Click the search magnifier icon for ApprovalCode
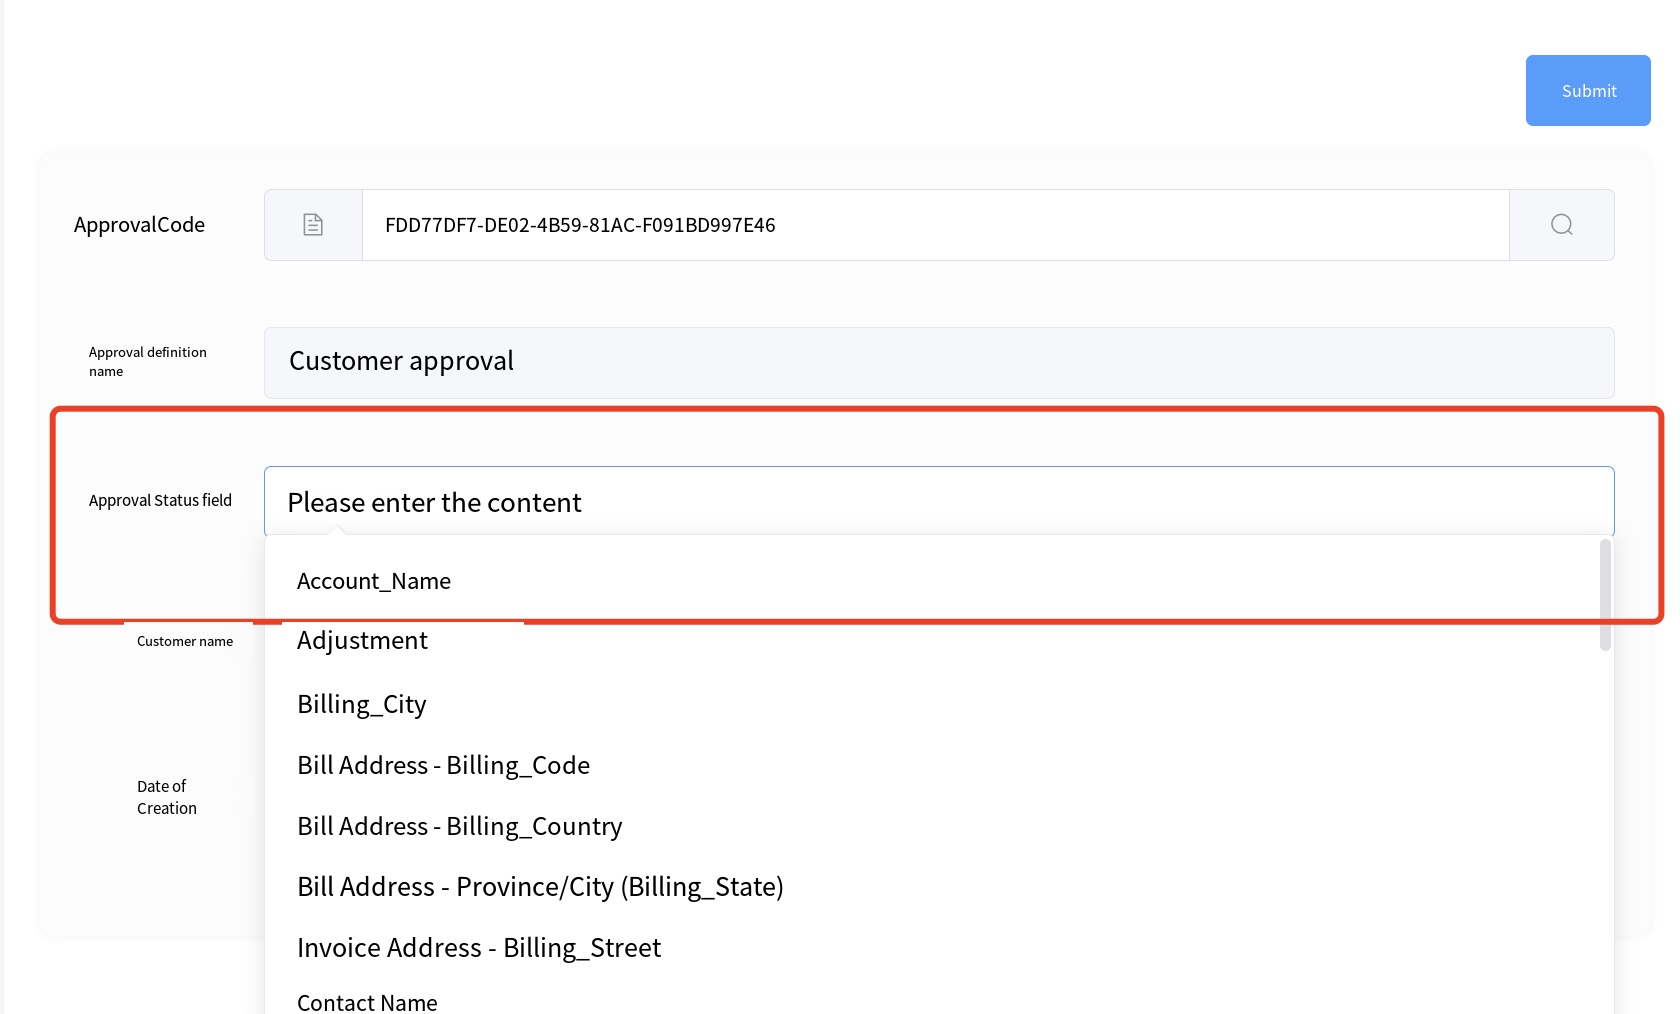Screen dimensions: 1680x1014 [x=1561, y=225]
